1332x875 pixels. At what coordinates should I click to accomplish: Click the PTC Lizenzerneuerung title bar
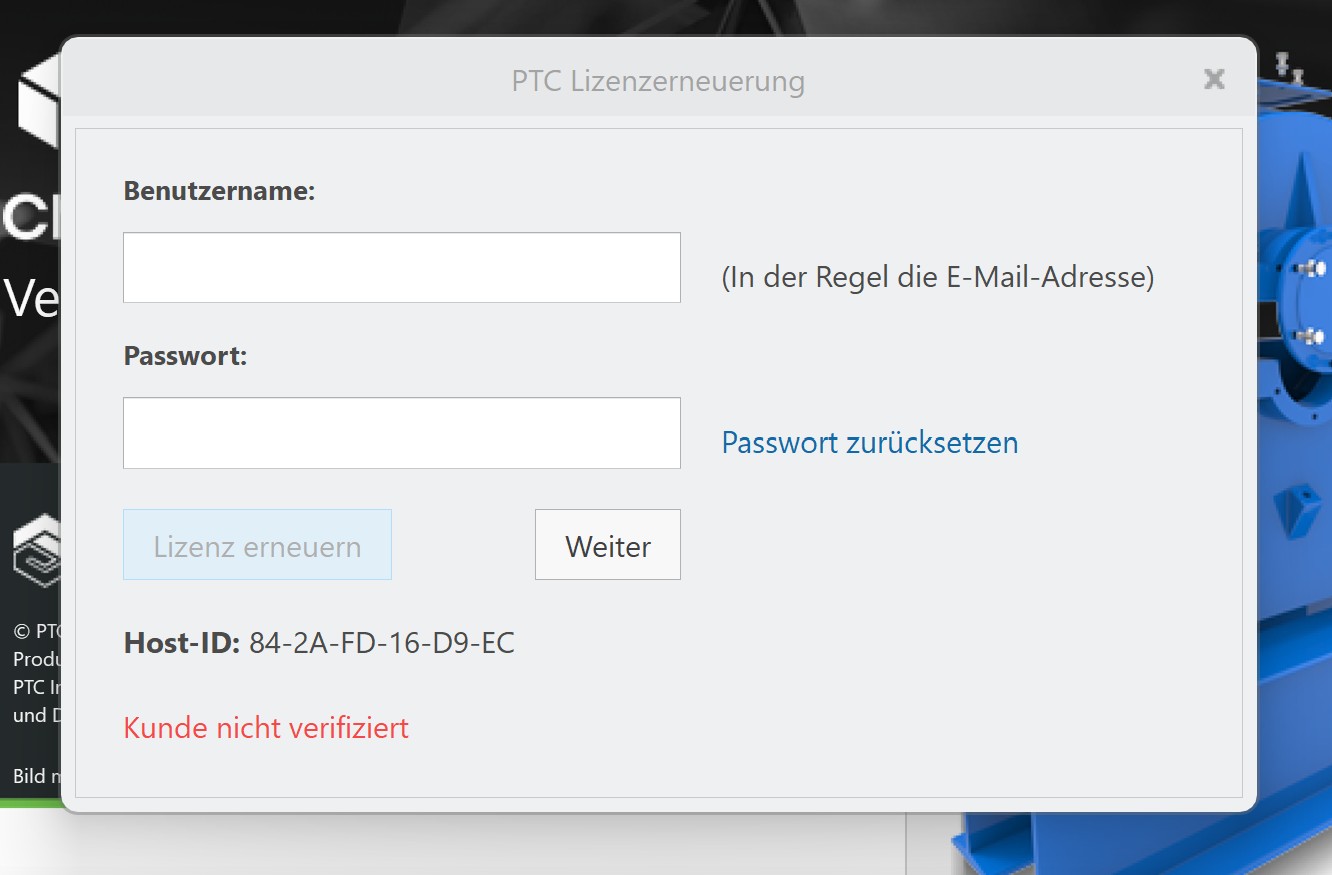tap(657, 81)
